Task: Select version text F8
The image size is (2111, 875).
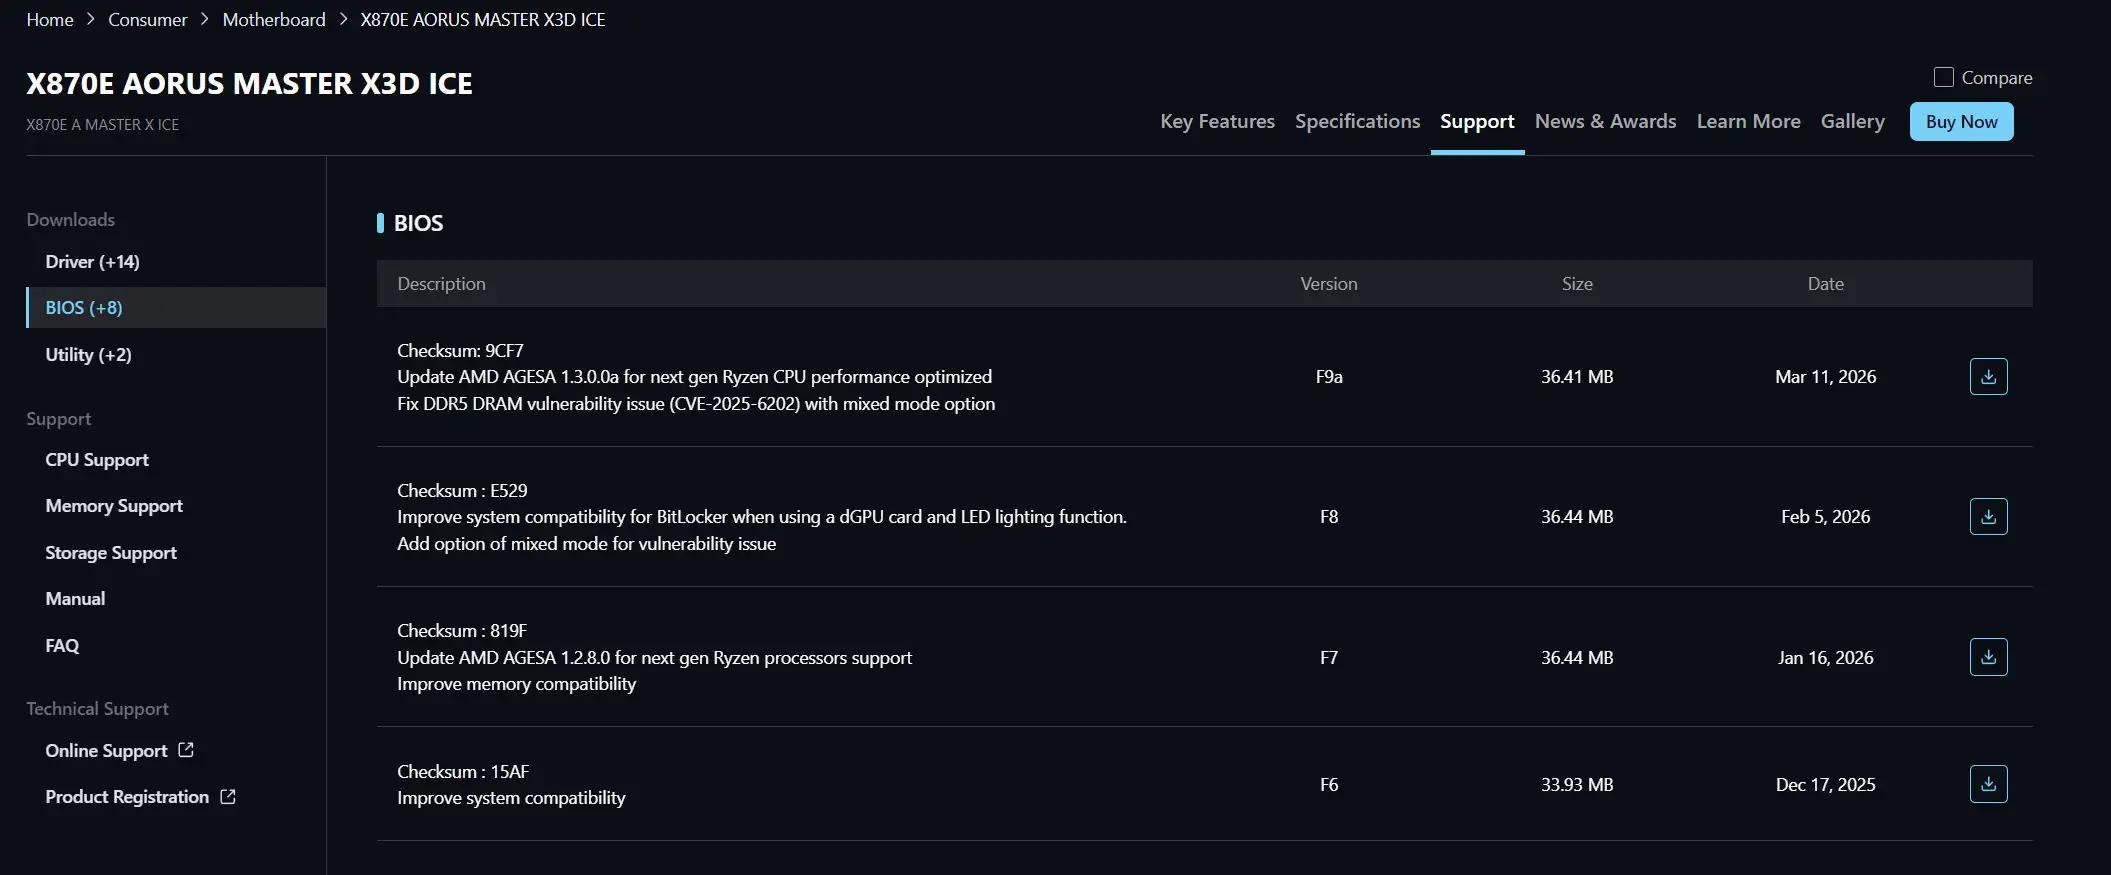Action: coord(1329,517)
